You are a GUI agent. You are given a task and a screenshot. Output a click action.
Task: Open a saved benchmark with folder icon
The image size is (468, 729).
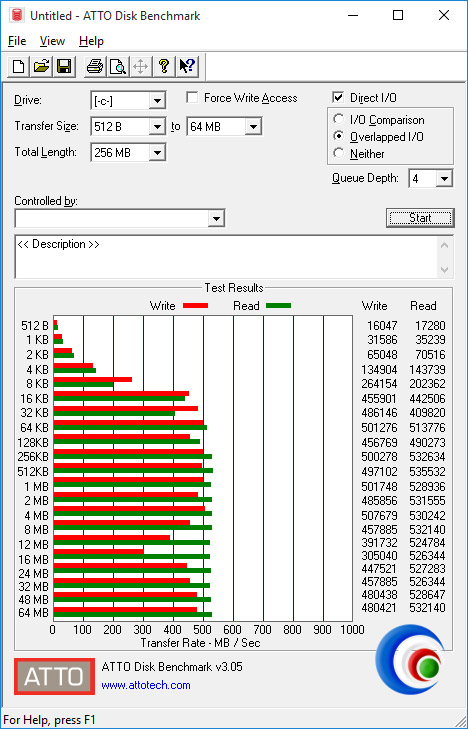coord(41,66)
